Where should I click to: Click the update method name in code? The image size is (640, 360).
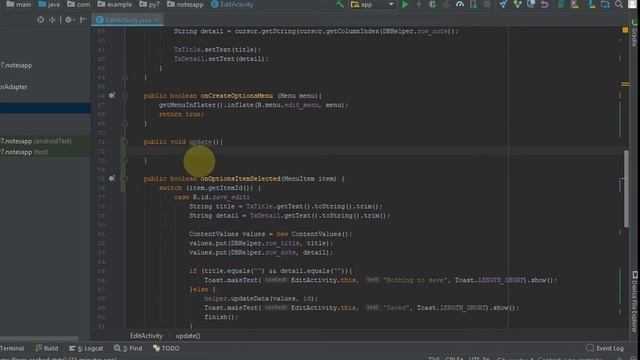200,142
